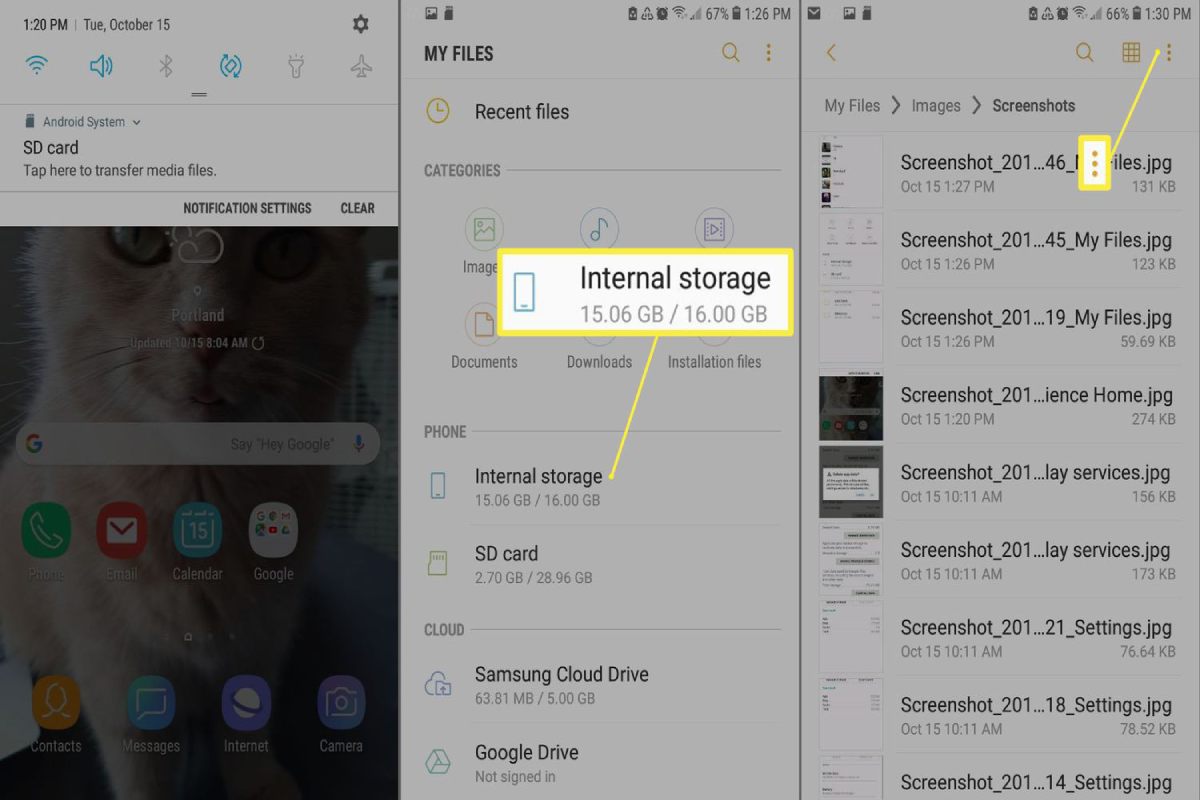Search files in MY FILES screen
Viewport: 1200px width, 800px height.
click(731, 53)
